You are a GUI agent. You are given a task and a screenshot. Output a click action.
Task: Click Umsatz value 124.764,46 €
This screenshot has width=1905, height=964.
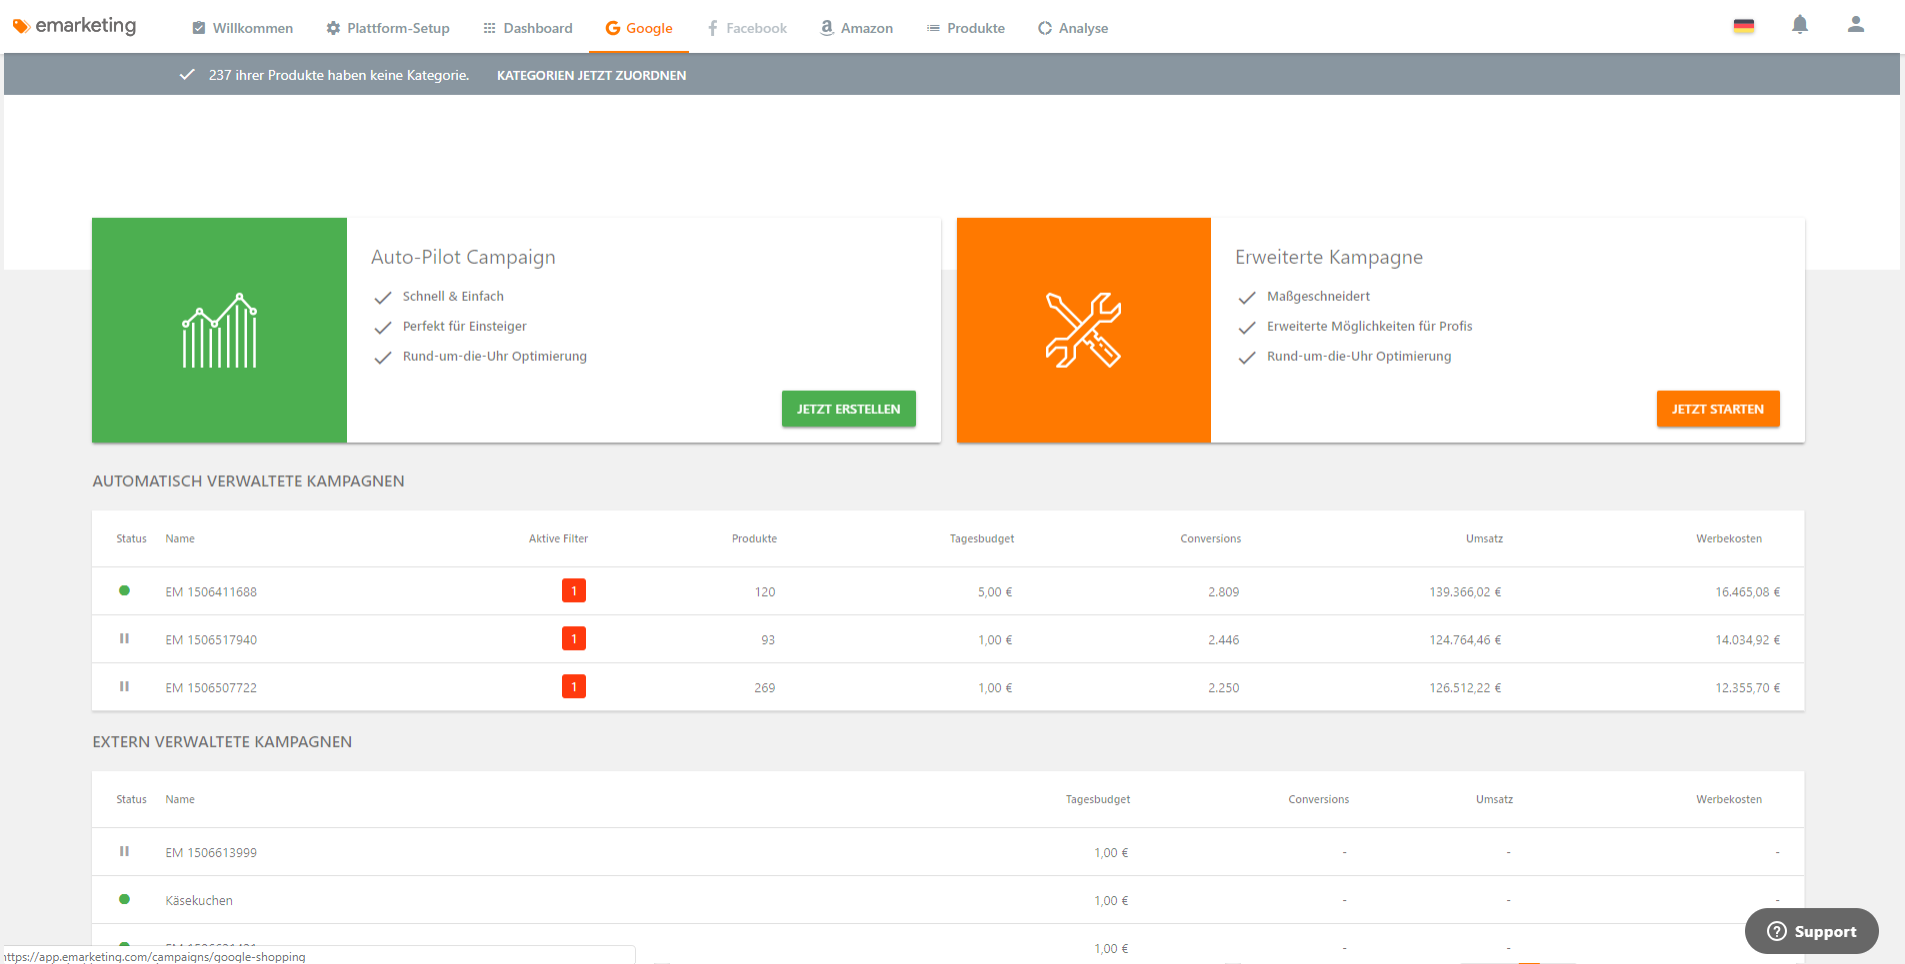tap(1465, 640)
